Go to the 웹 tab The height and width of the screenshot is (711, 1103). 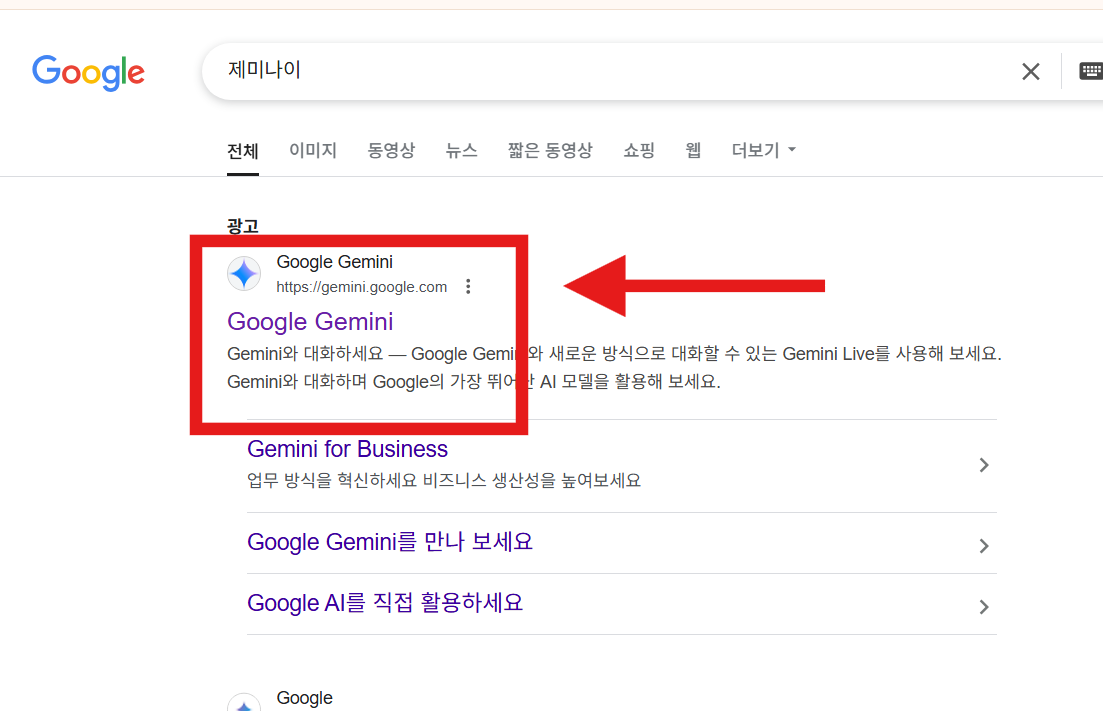(x=693, y=150)
